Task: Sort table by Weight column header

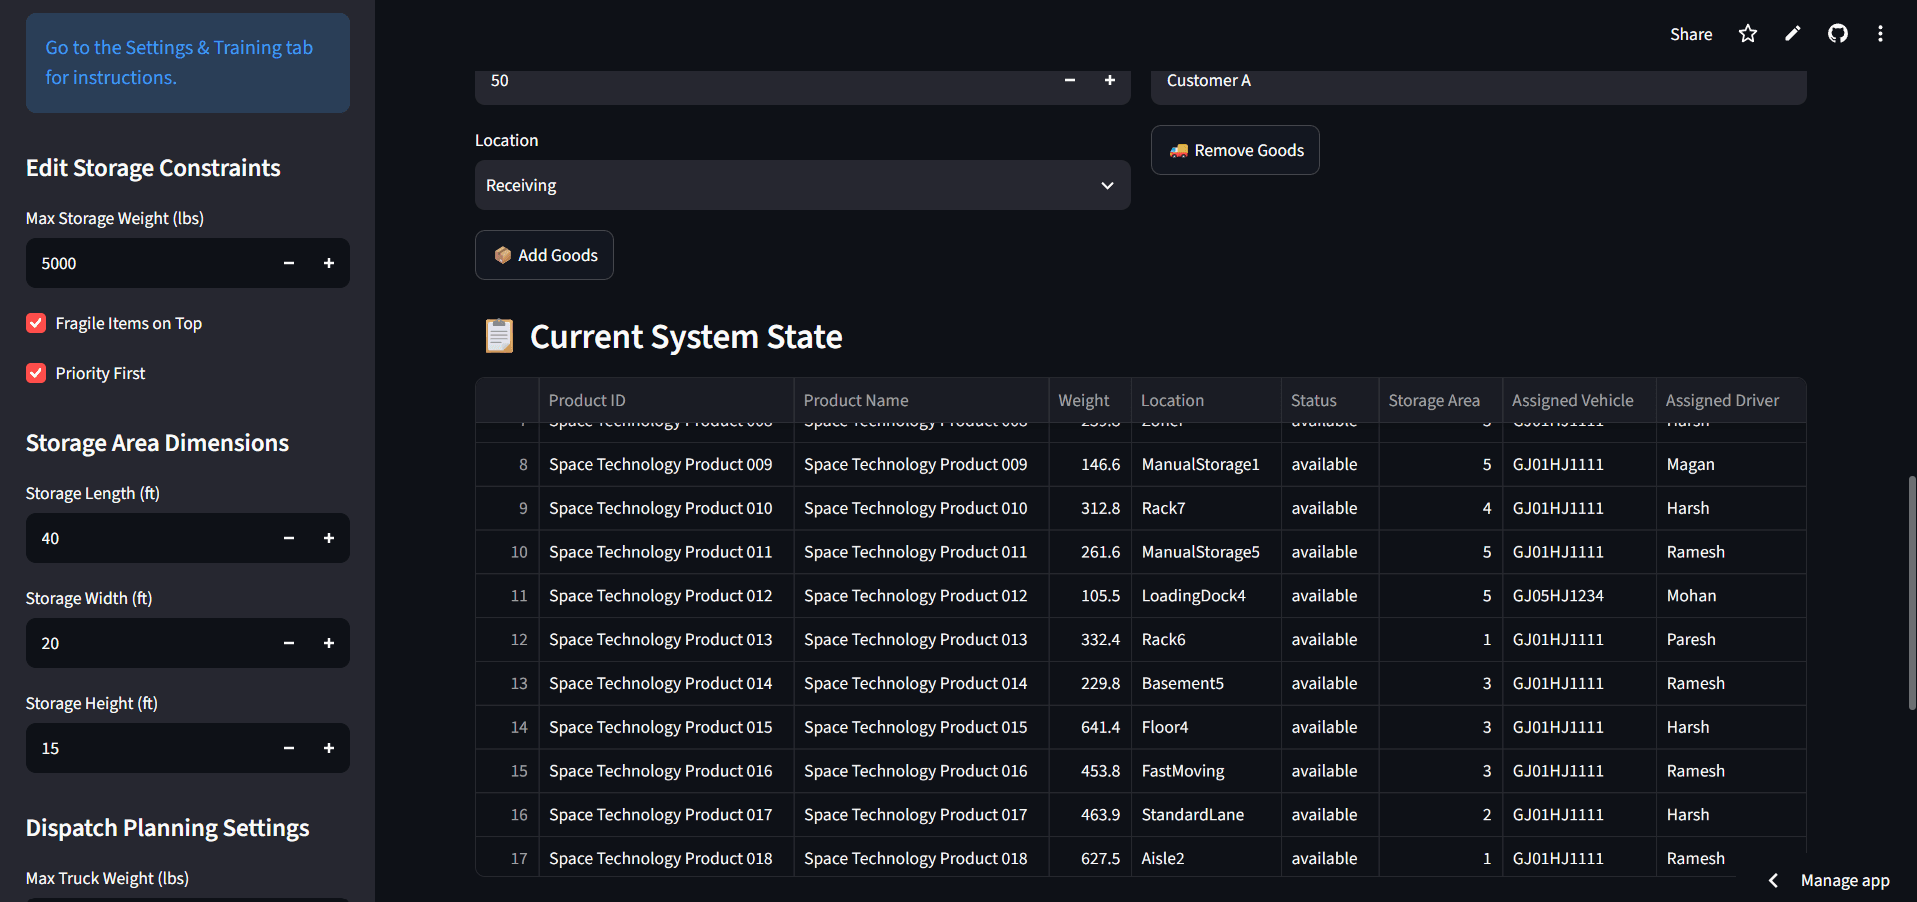Action: pos(1090,400)
